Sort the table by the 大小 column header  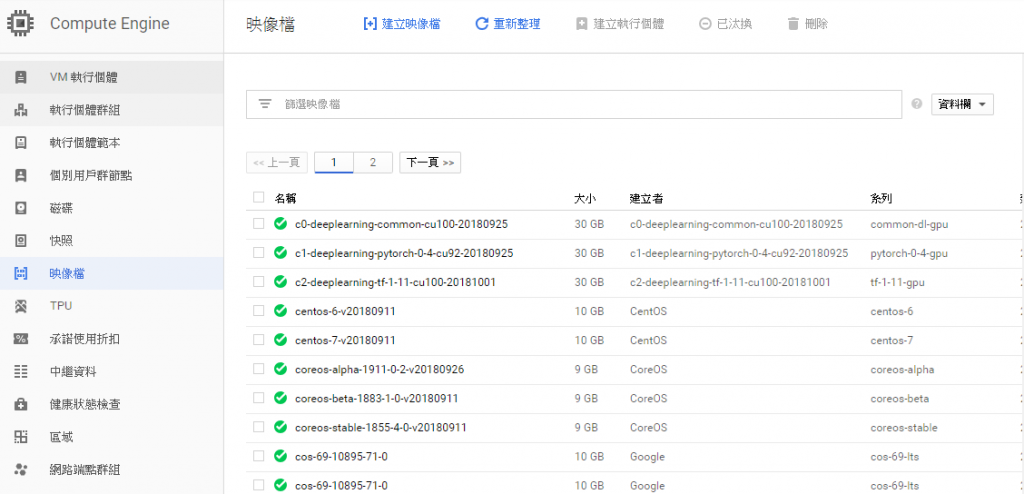coord(584,198)
